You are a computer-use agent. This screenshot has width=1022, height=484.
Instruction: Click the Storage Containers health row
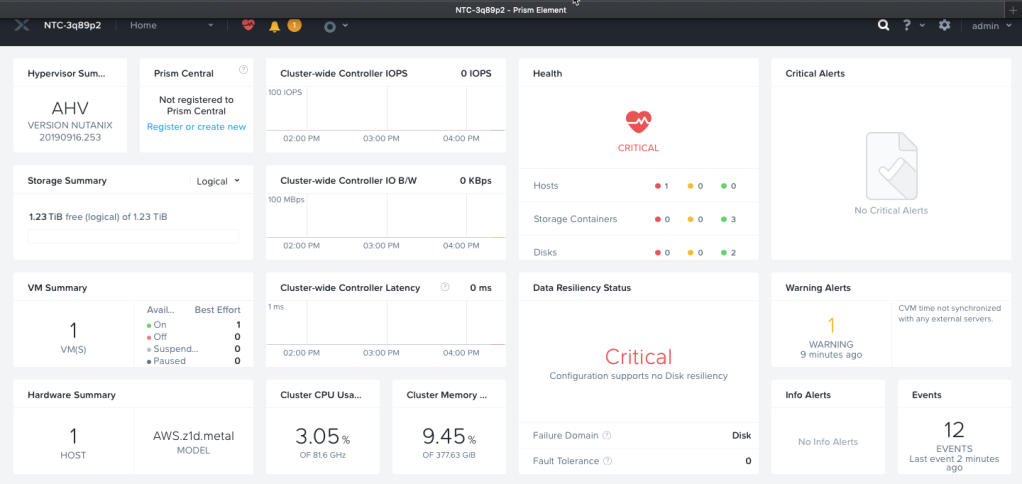click(638, 219)
